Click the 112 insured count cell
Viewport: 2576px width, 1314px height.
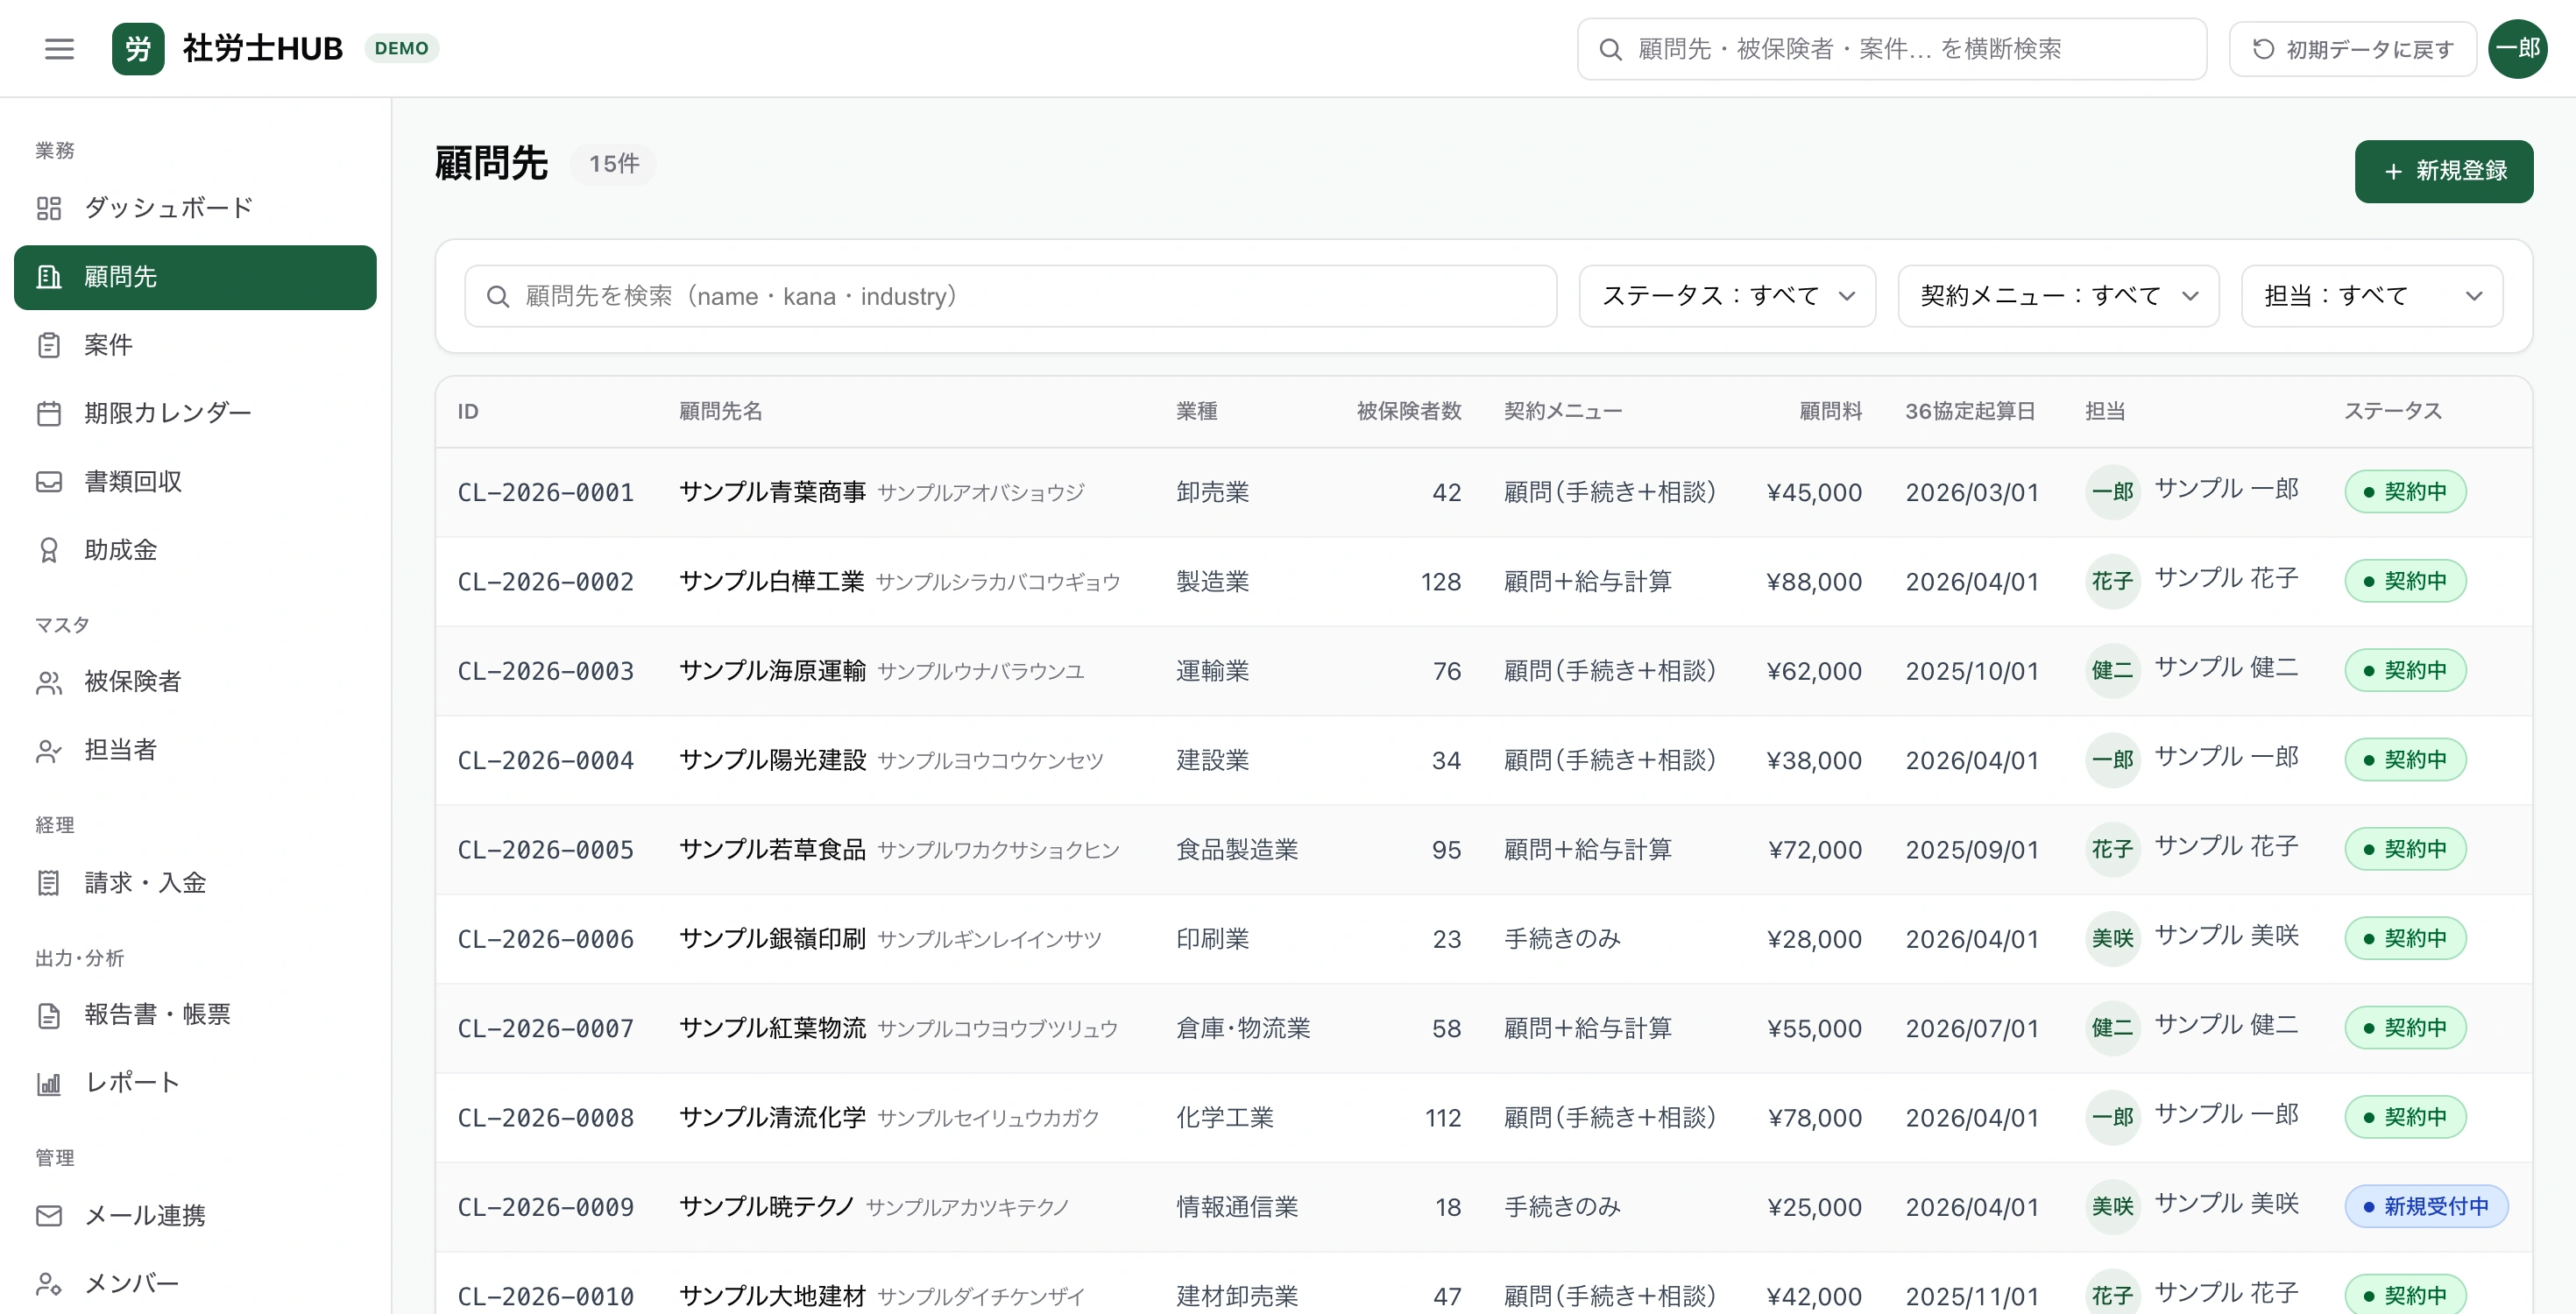1443,1117
